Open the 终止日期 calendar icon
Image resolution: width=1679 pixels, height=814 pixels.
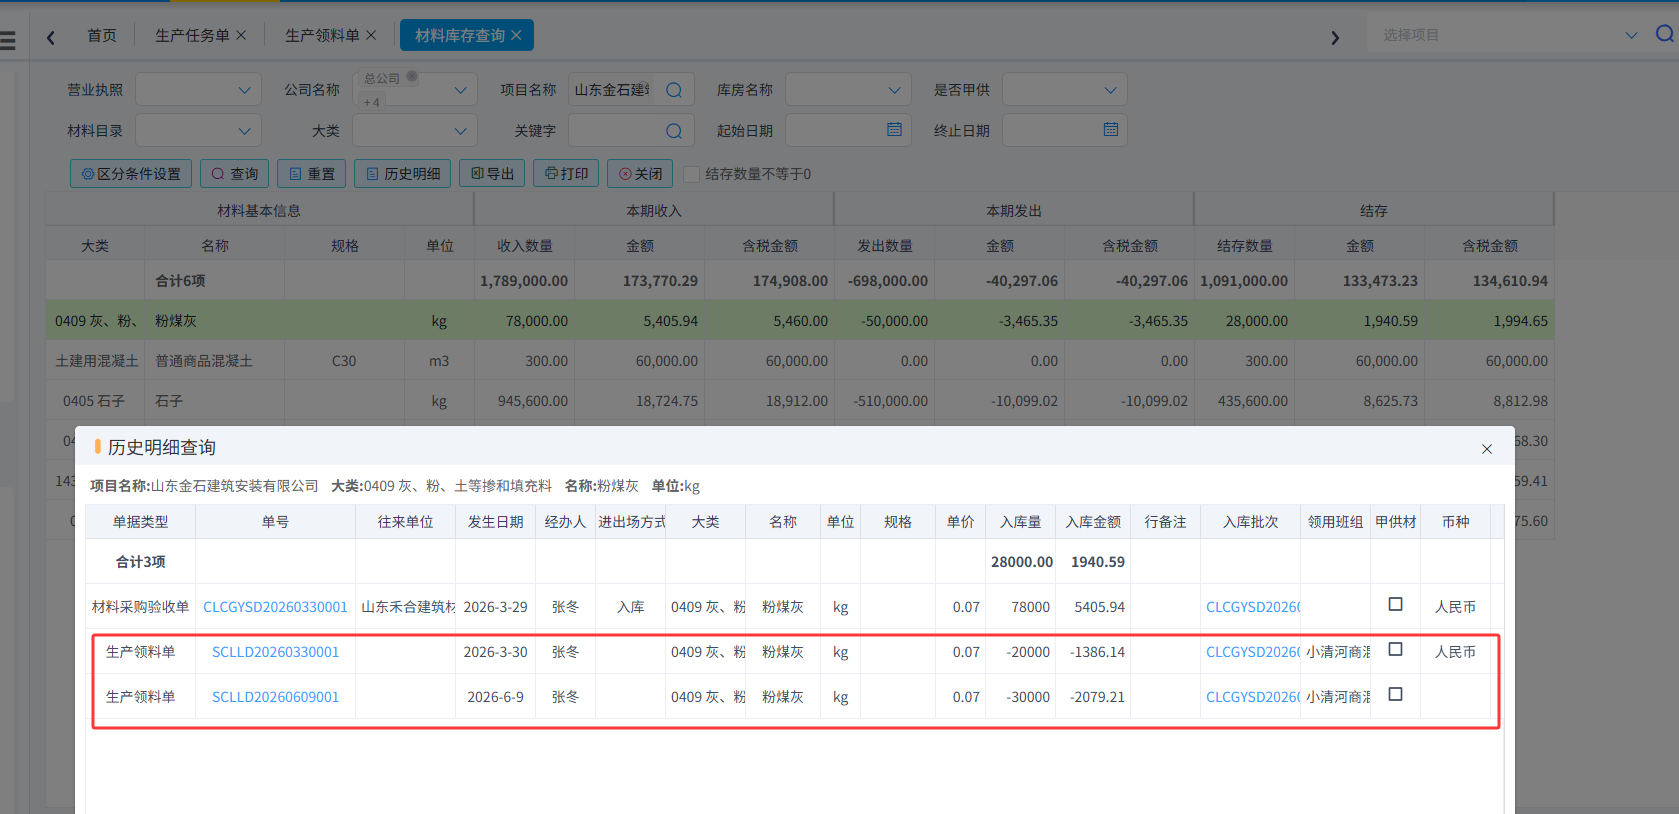pyautogui.click(x=1111, y=130)
